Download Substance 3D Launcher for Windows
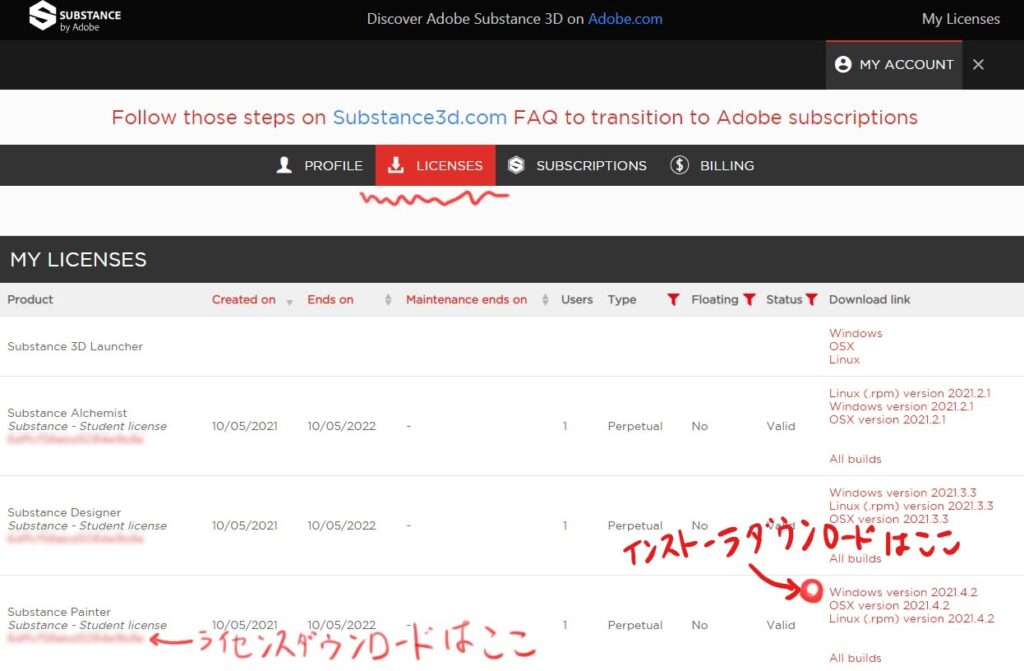This screenshot has width=1024, height=671. coord(856,333)
